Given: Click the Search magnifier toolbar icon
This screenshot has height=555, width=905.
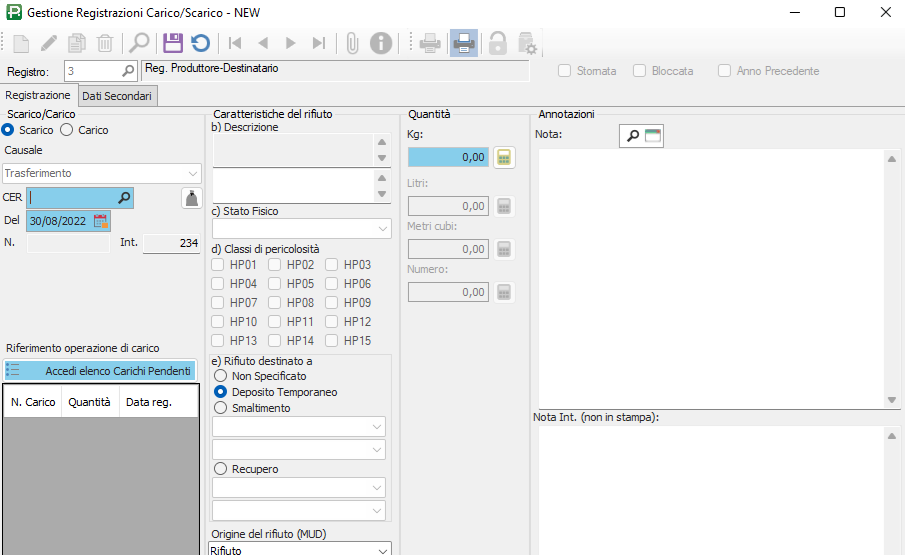Looking at the screenshot, I should tap(139, 43).
